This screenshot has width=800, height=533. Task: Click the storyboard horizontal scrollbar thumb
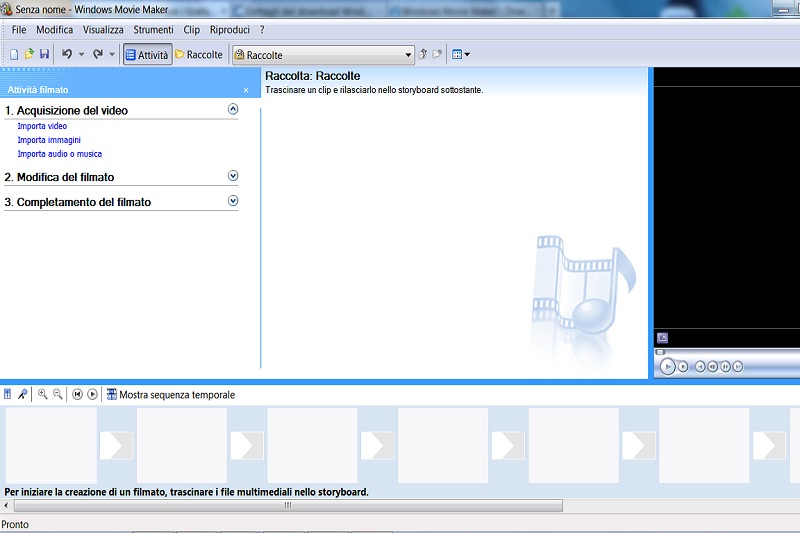click(288, 505)
